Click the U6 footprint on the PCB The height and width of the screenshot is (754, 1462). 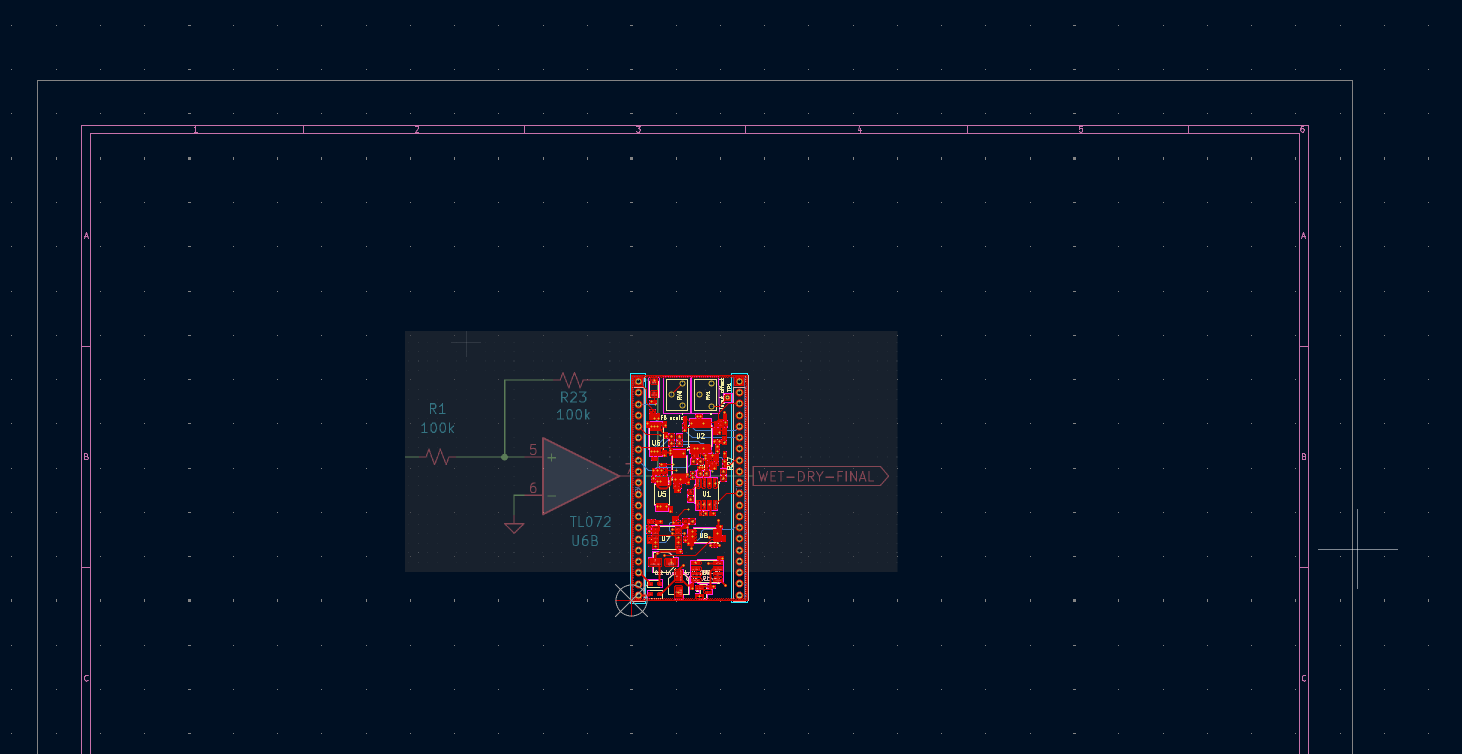pos(656,442)
